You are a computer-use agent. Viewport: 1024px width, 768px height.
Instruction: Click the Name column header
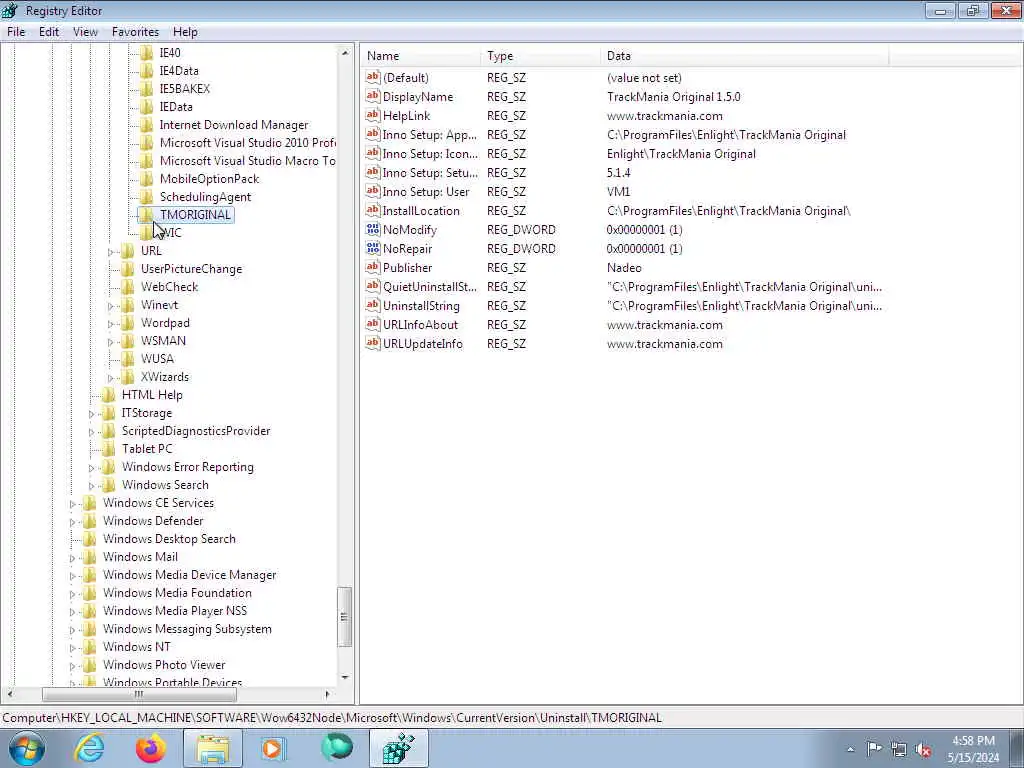422,56
